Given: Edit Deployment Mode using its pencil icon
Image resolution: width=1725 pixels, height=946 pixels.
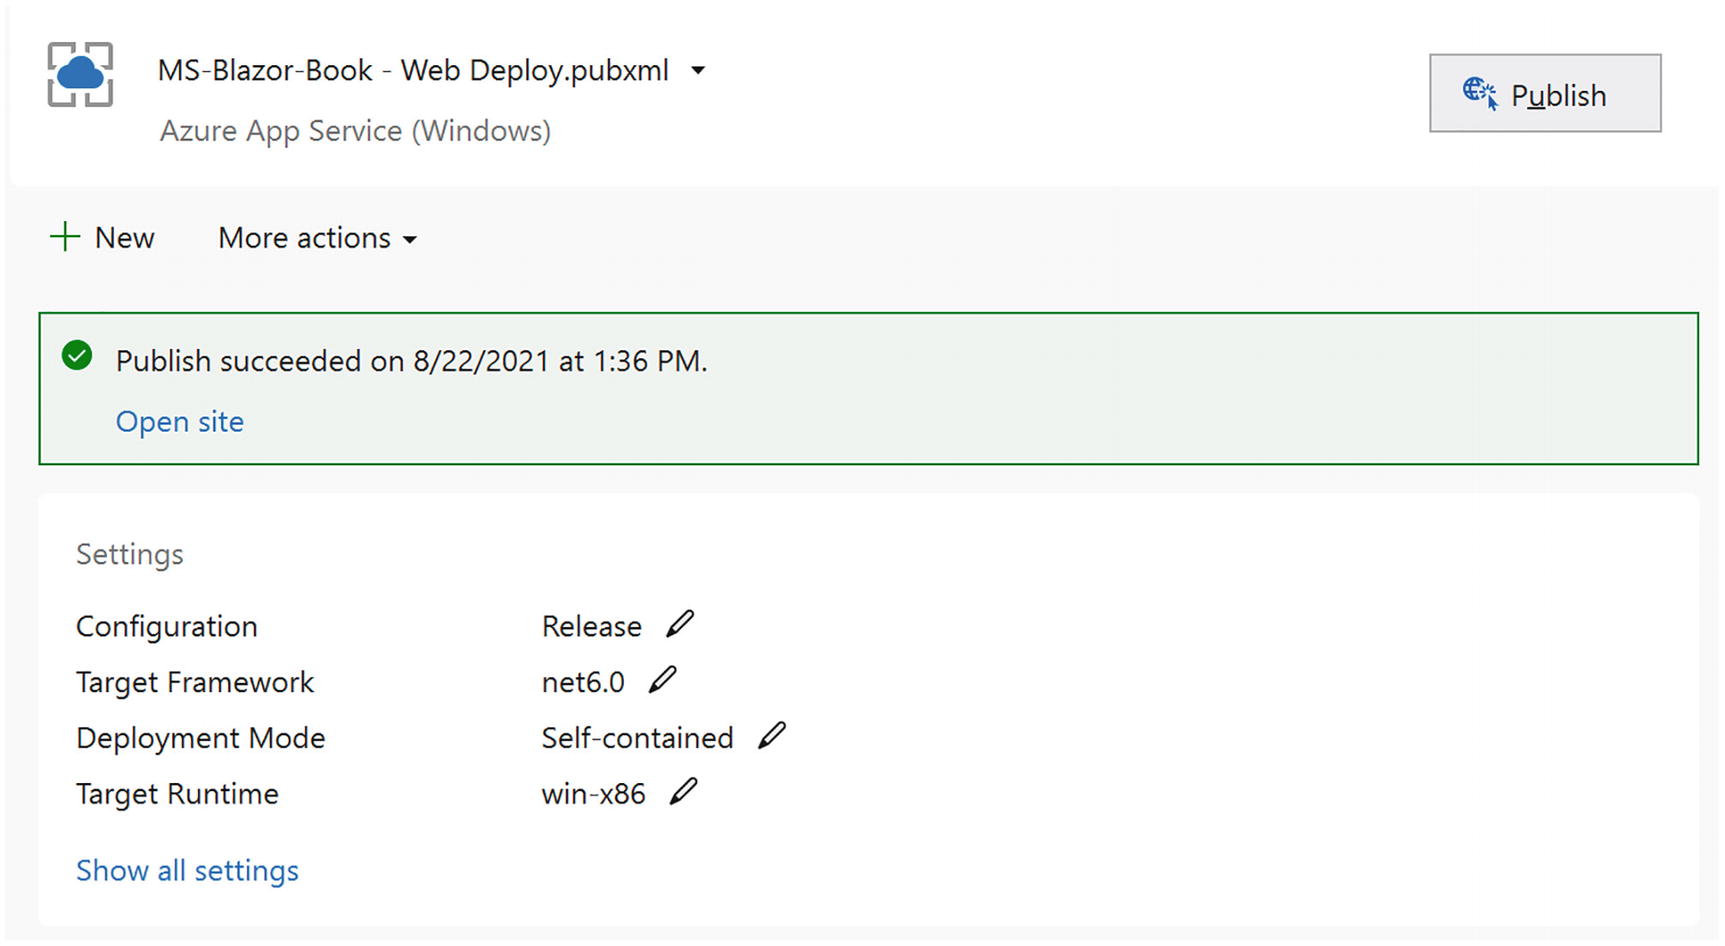Looking at the screenshot, I should 771,736.
